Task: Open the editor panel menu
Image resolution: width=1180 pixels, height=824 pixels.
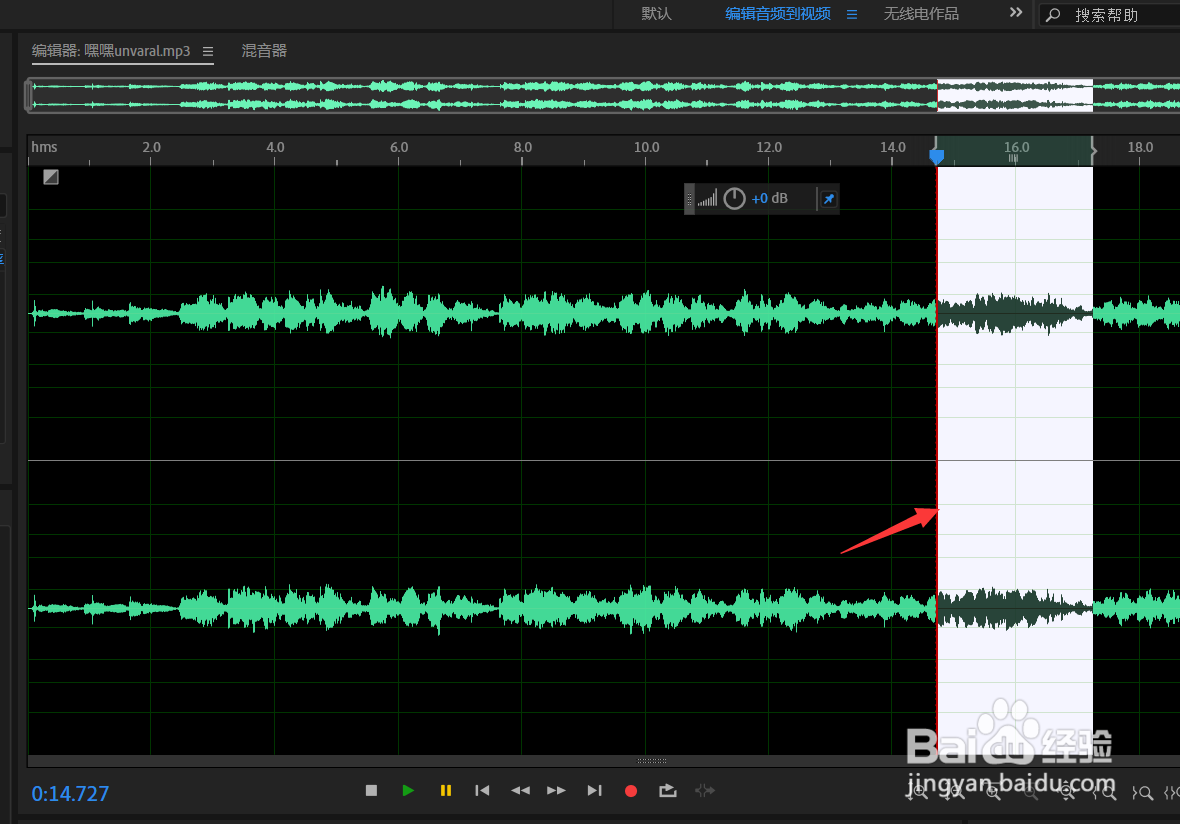Action: click(208, 52)
